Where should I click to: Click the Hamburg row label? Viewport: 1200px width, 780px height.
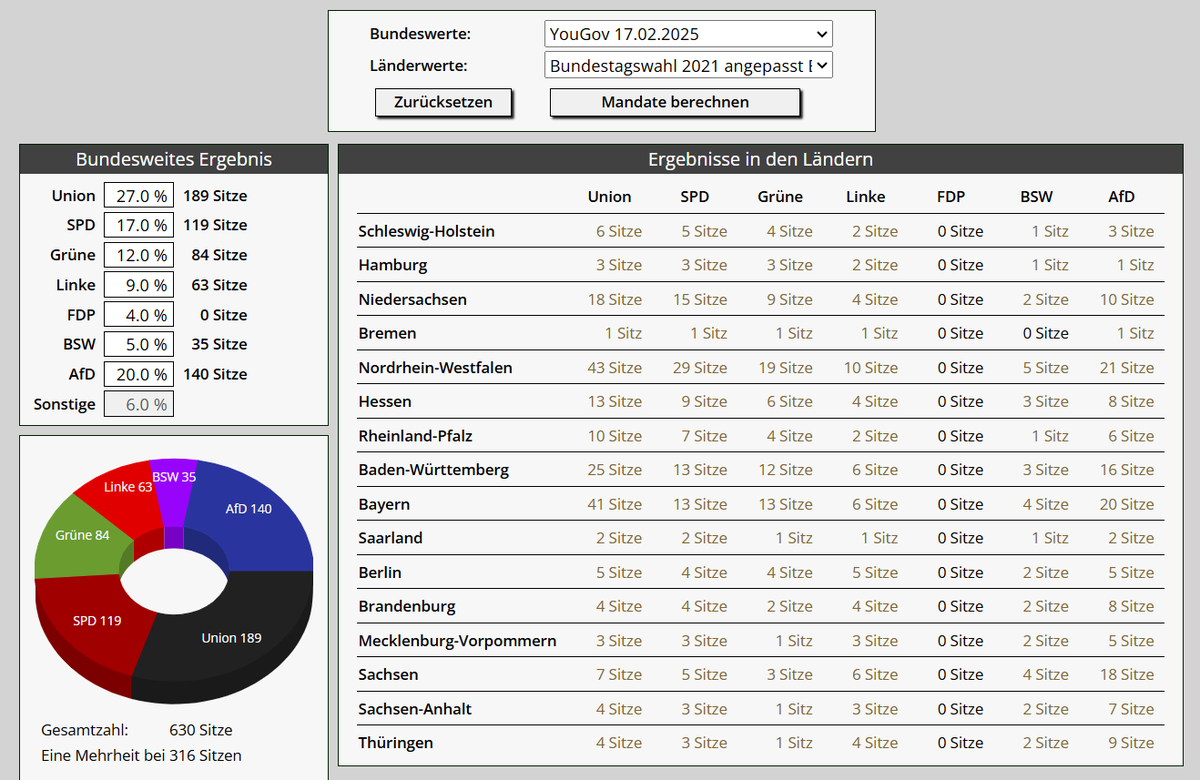(x=393, y=265)
